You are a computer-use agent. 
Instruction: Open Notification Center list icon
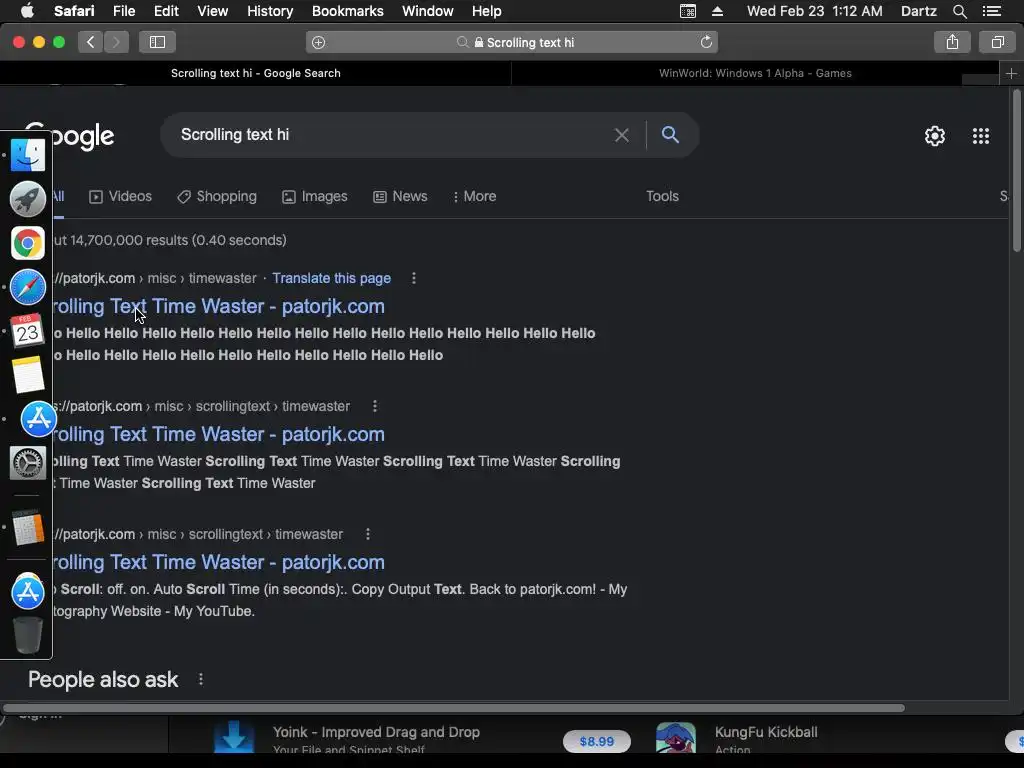tap(992, 11)
